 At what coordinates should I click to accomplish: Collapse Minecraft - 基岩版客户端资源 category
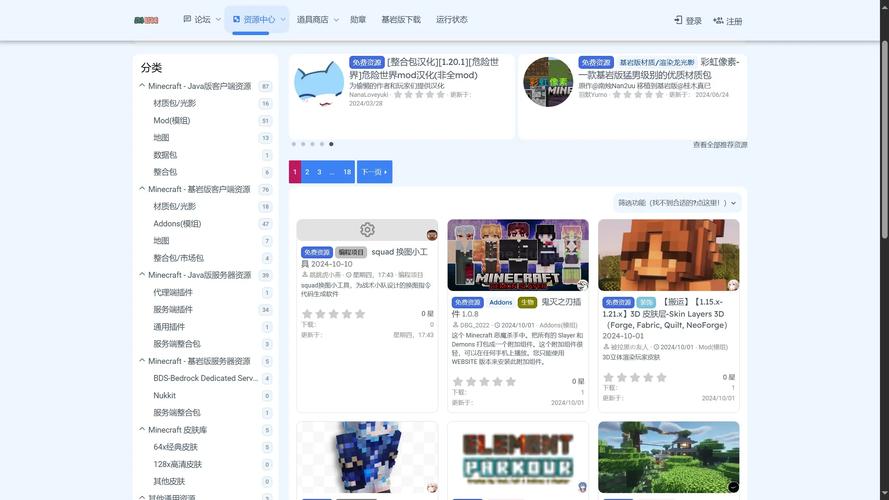tap(142, 189)
